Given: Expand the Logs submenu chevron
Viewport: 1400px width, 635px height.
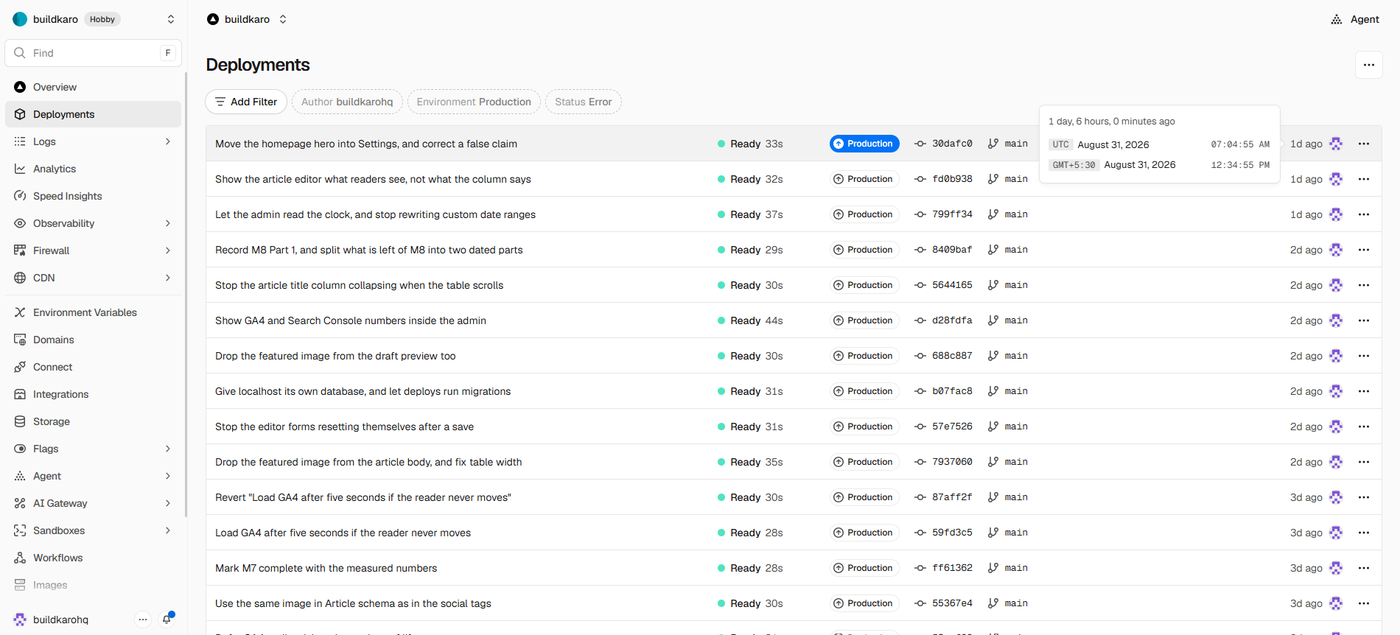Looking at the screenshot, I should click(168, 142).
